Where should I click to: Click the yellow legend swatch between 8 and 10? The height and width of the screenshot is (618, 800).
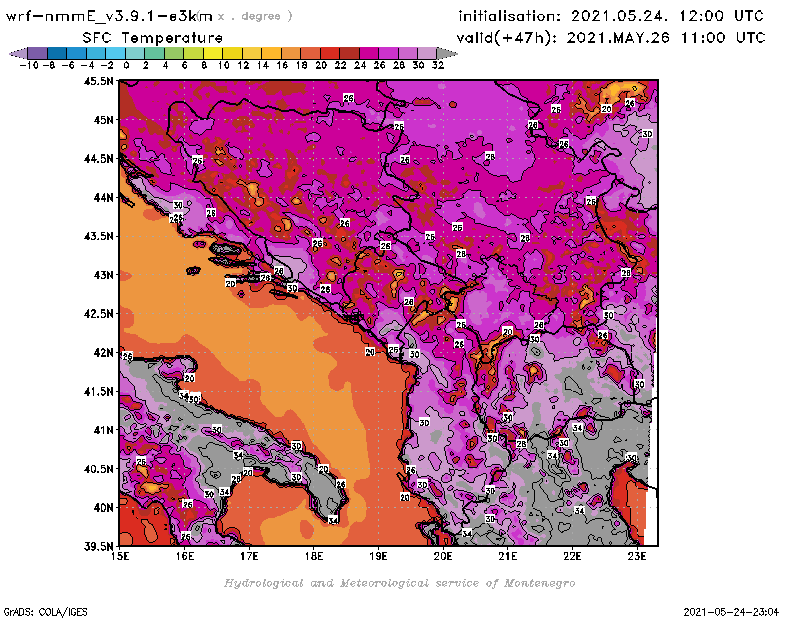[x=213, y=53]
